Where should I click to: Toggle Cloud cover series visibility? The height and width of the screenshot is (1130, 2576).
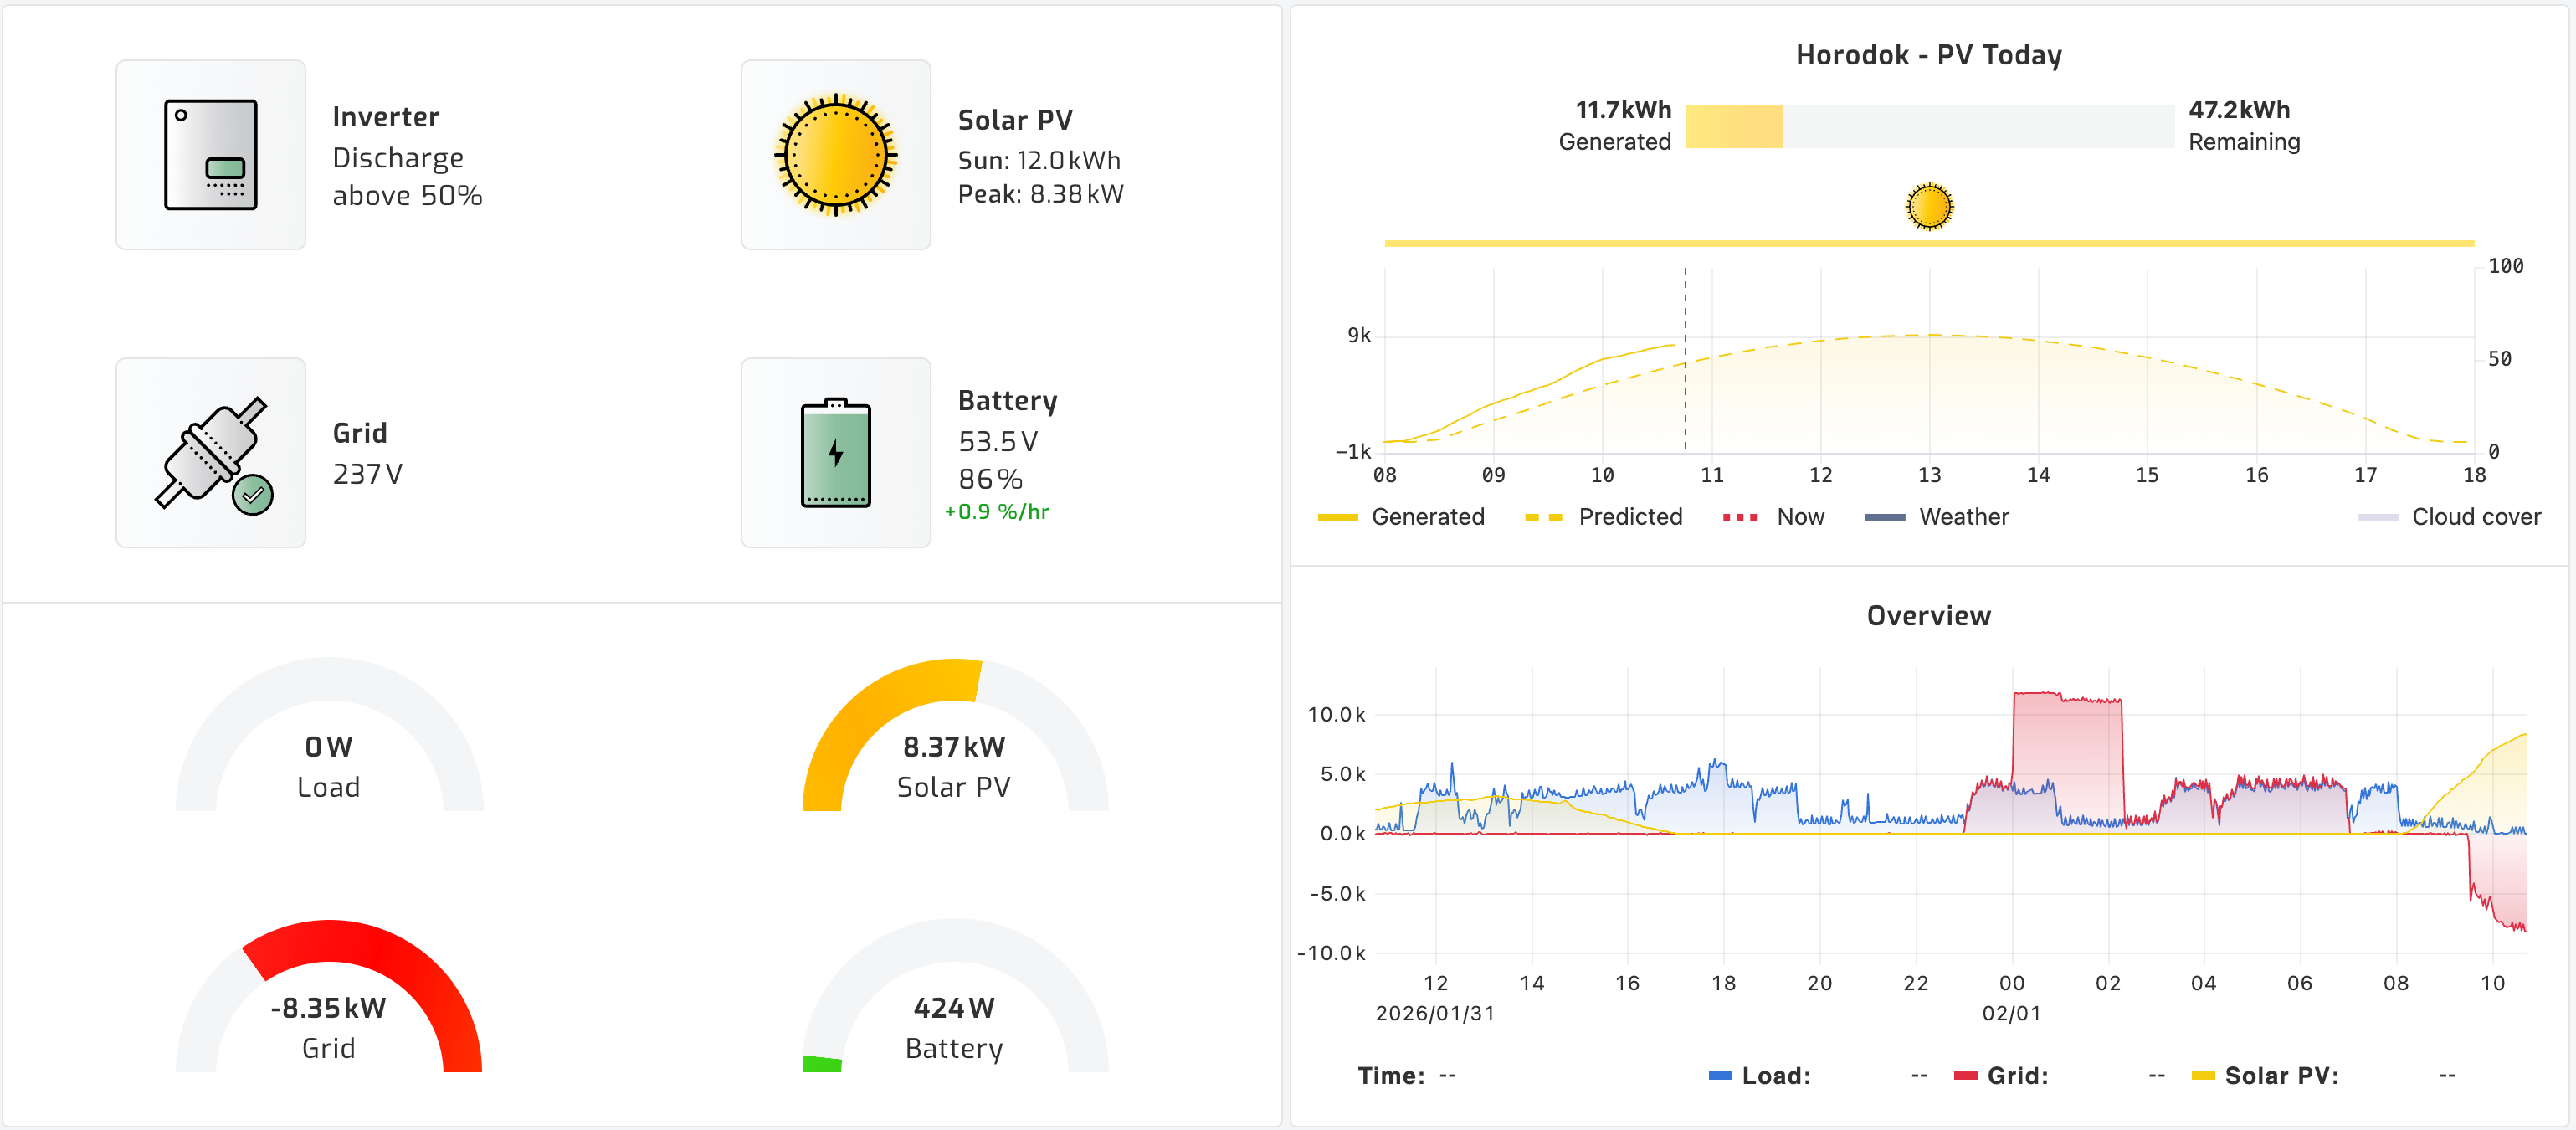click(x=2474, y=517)
